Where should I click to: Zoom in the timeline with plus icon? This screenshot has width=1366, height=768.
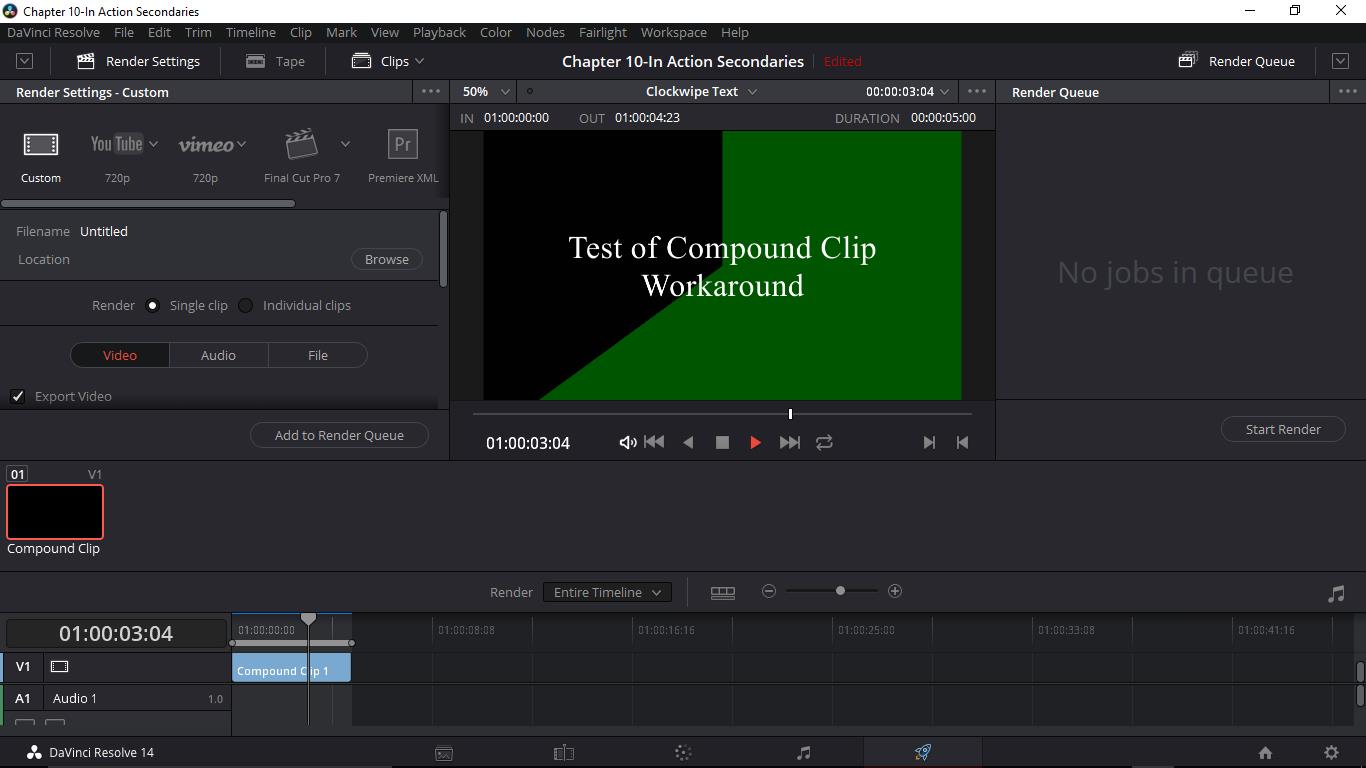(895, 591)
